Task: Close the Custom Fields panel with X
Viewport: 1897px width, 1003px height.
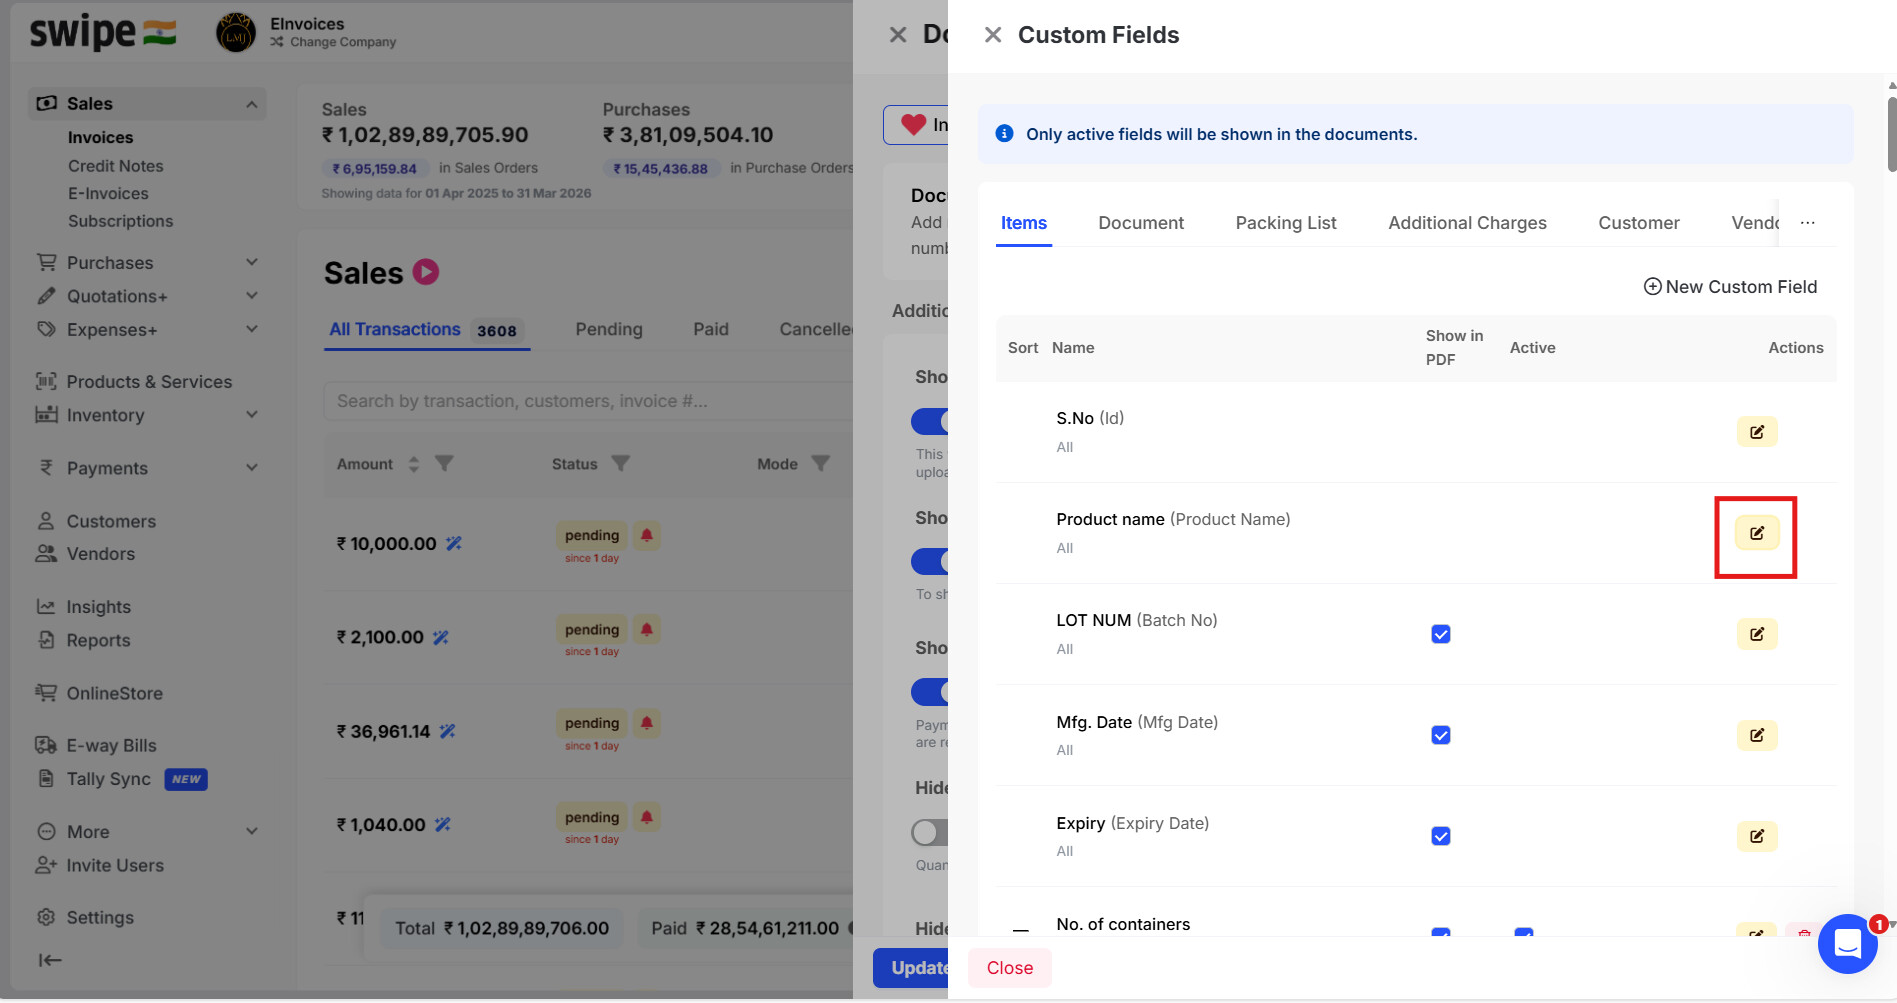Action: tap(993, 35)
